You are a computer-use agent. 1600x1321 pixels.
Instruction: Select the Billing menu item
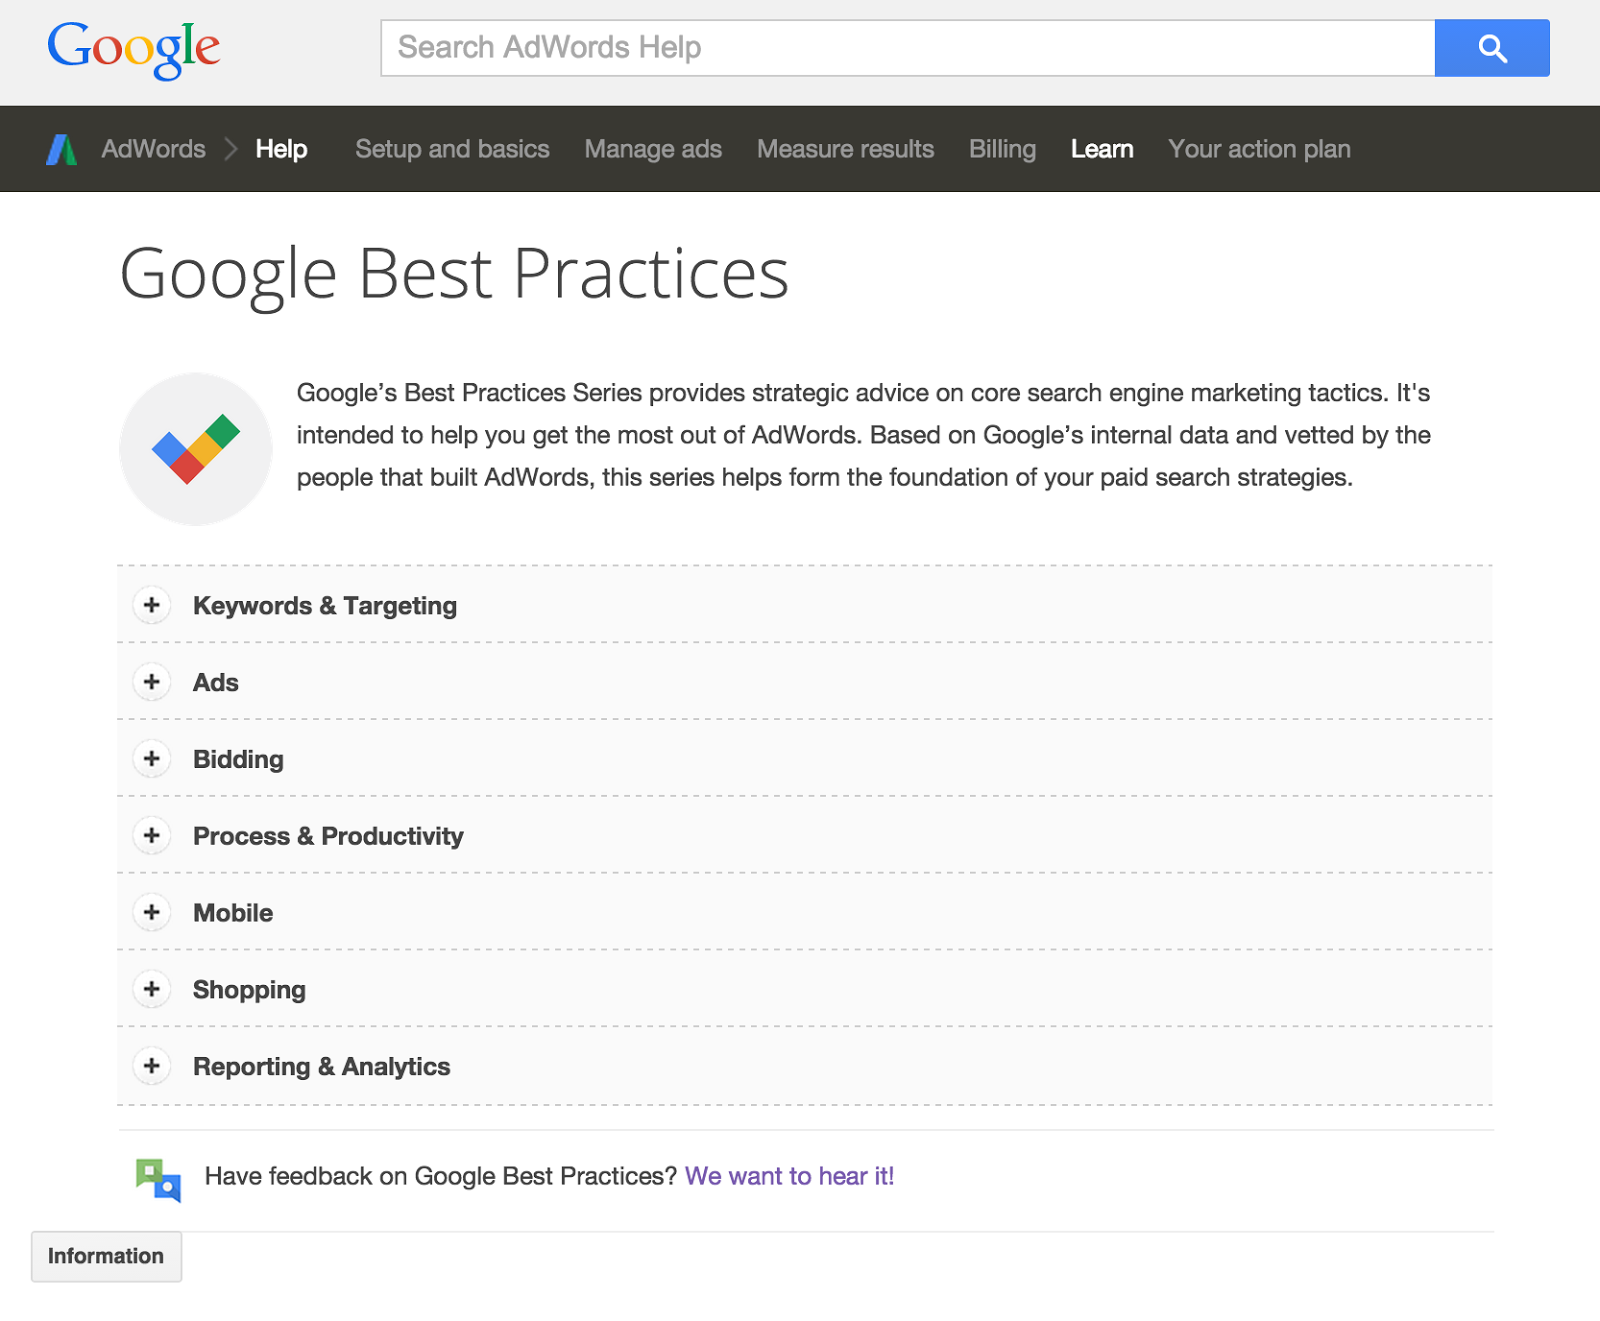tap(1002, 149)
